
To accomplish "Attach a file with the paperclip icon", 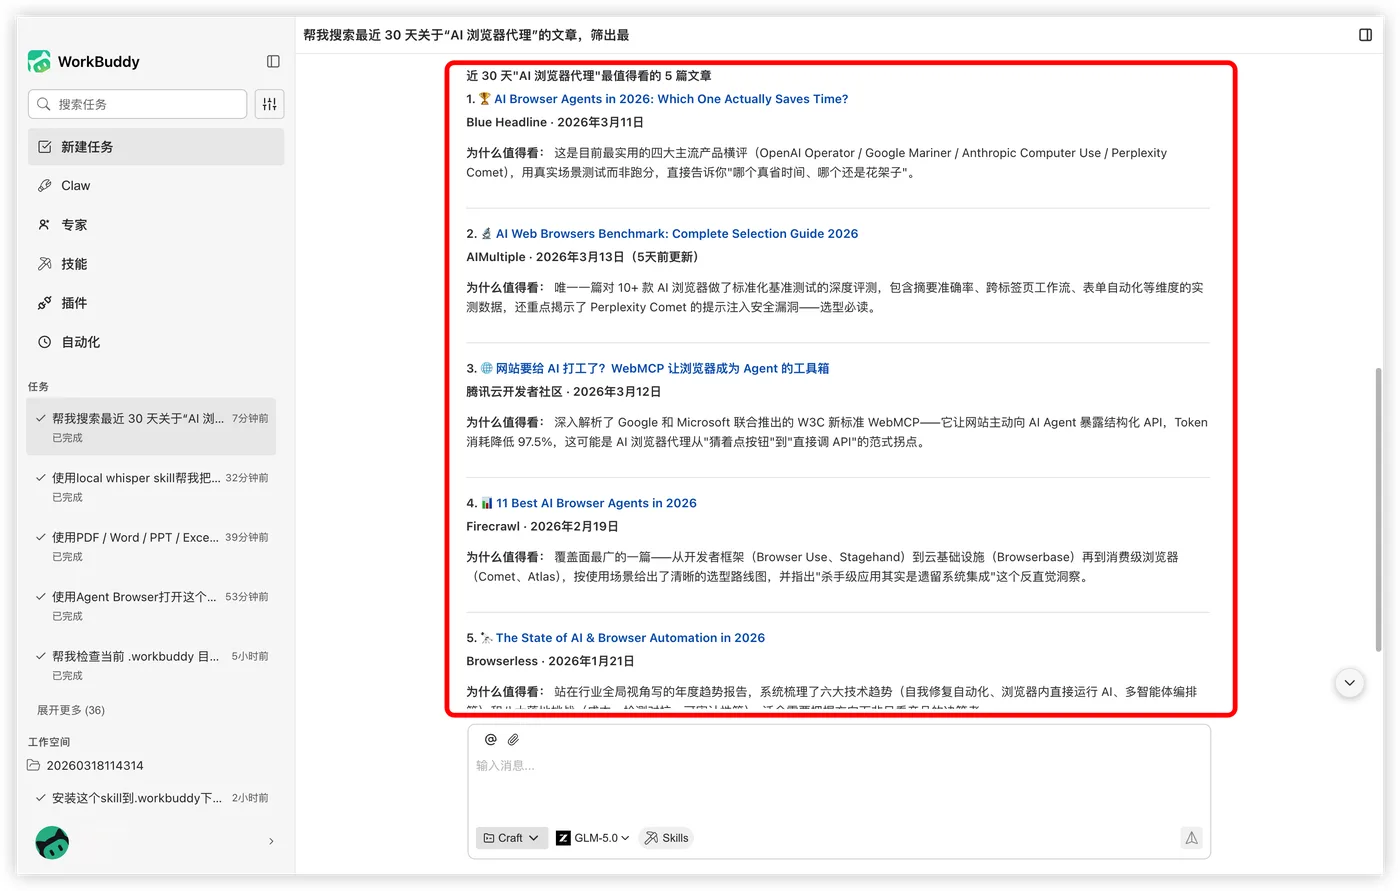I will 513,740.
